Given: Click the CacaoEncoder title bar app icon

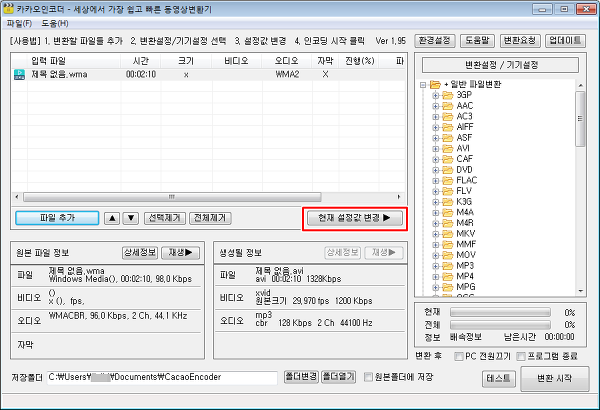Looking at the screenshot, I should [x=8, y=8].
